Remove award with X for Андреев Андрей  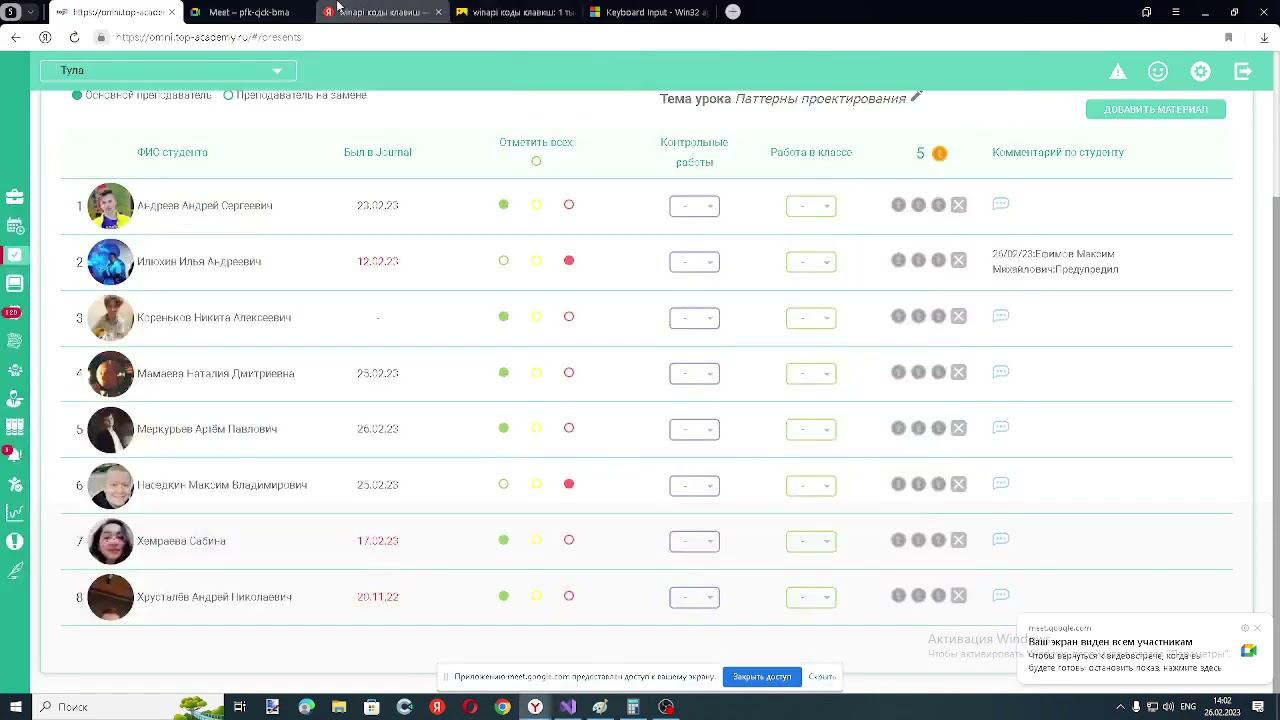pos(958,205)
